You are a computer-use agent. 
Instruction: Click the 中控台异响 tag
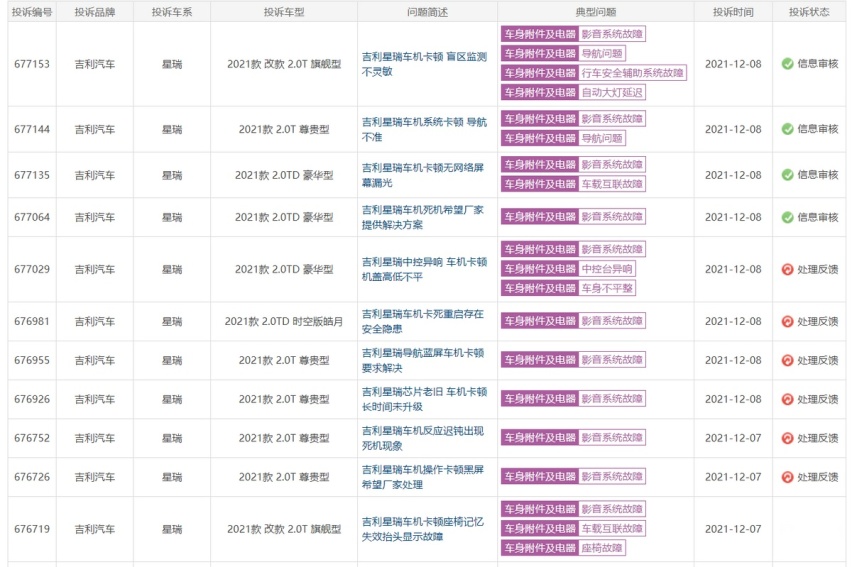(607, 269)
